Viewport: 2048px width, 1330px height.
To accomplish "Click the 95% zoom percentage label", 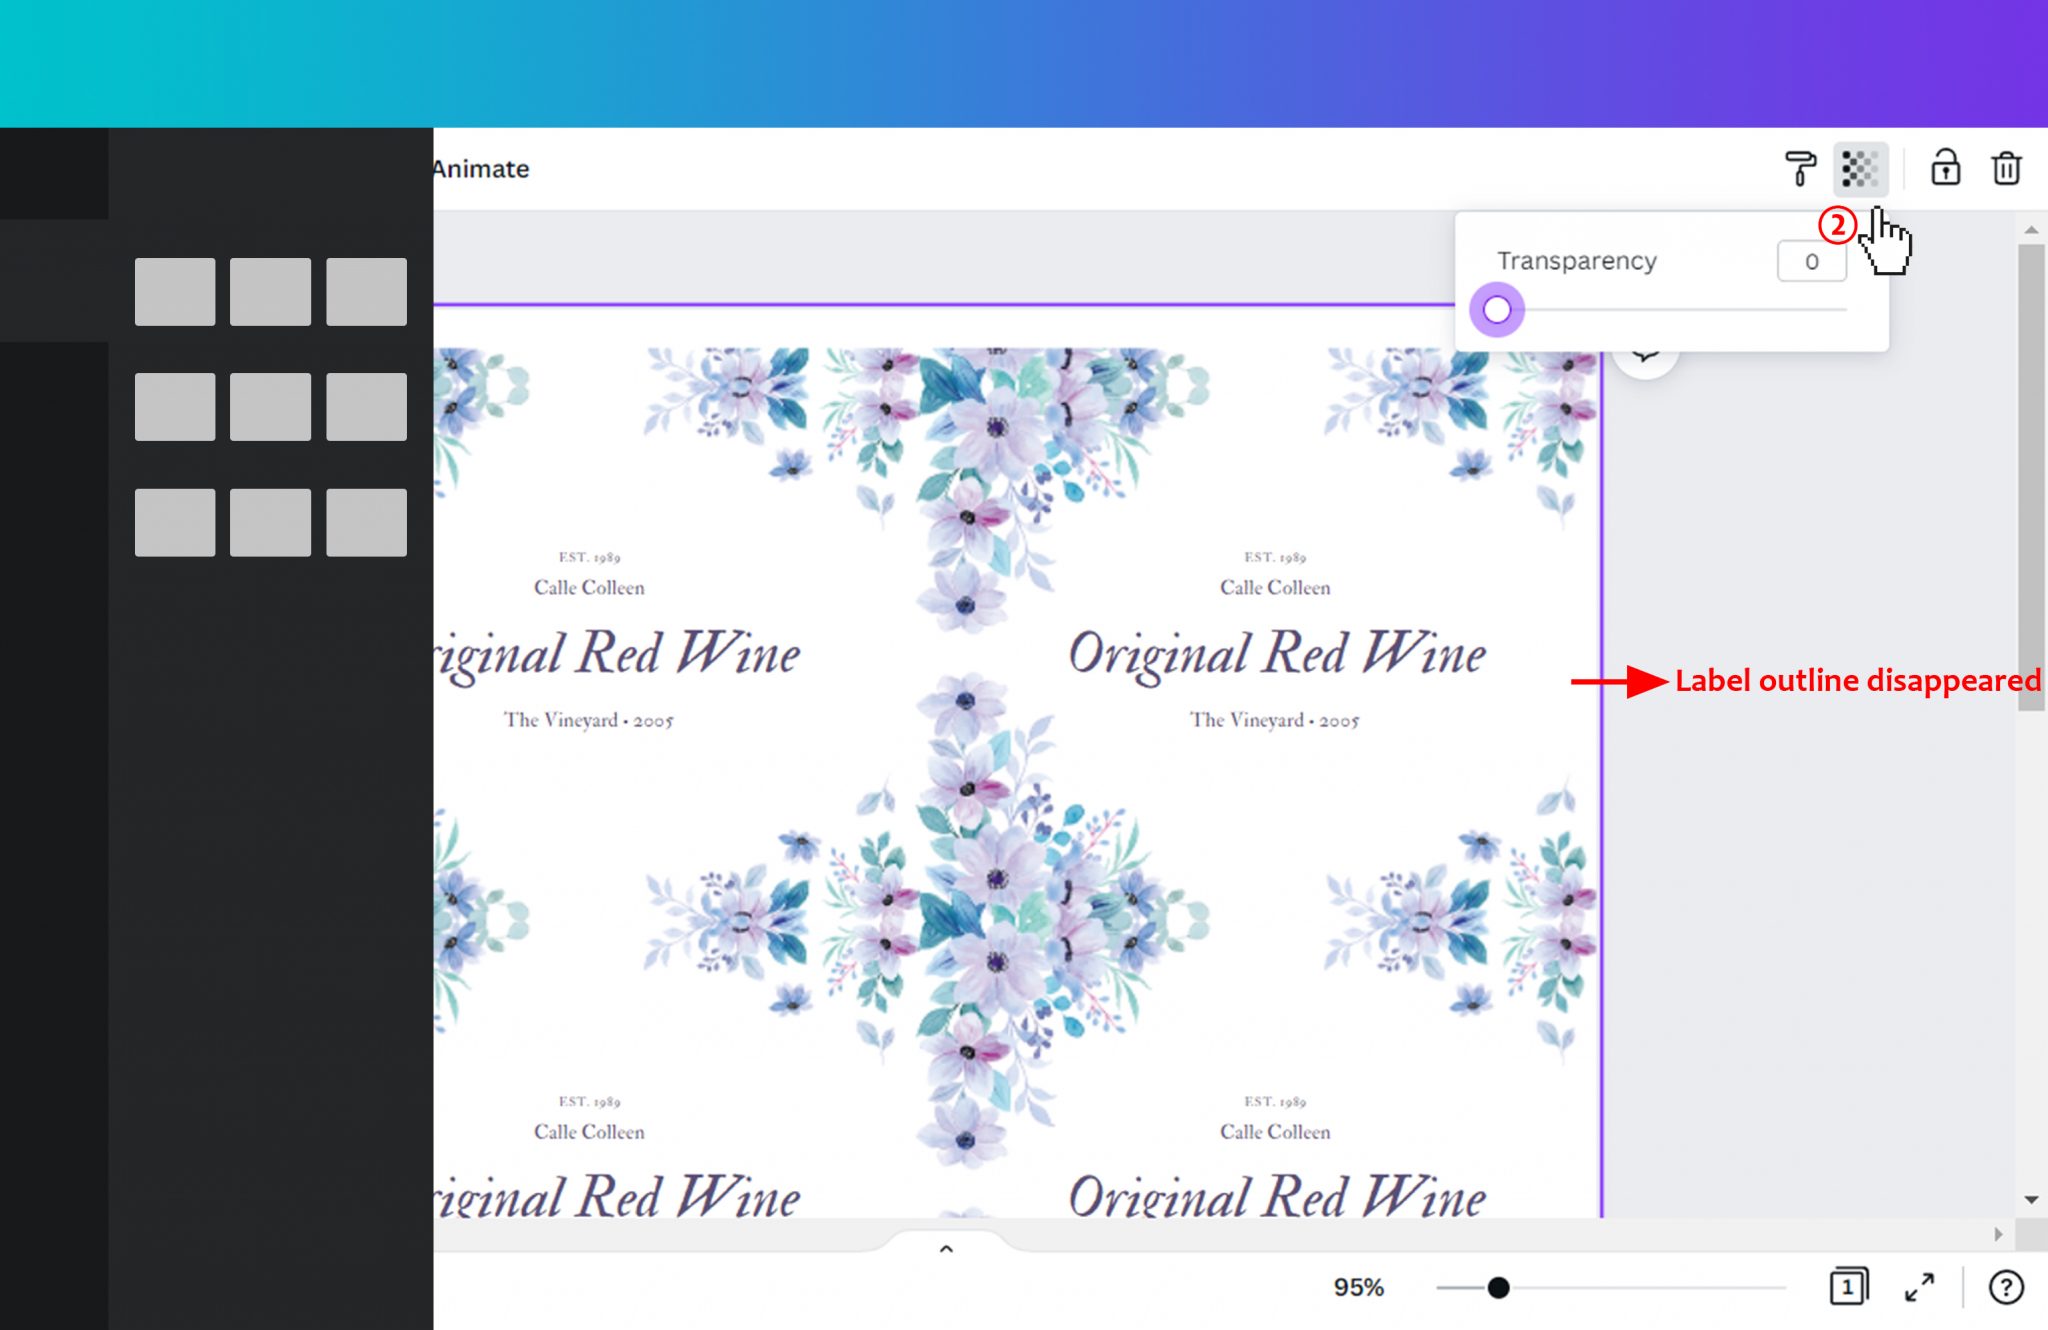I will click(1358, 1288).
